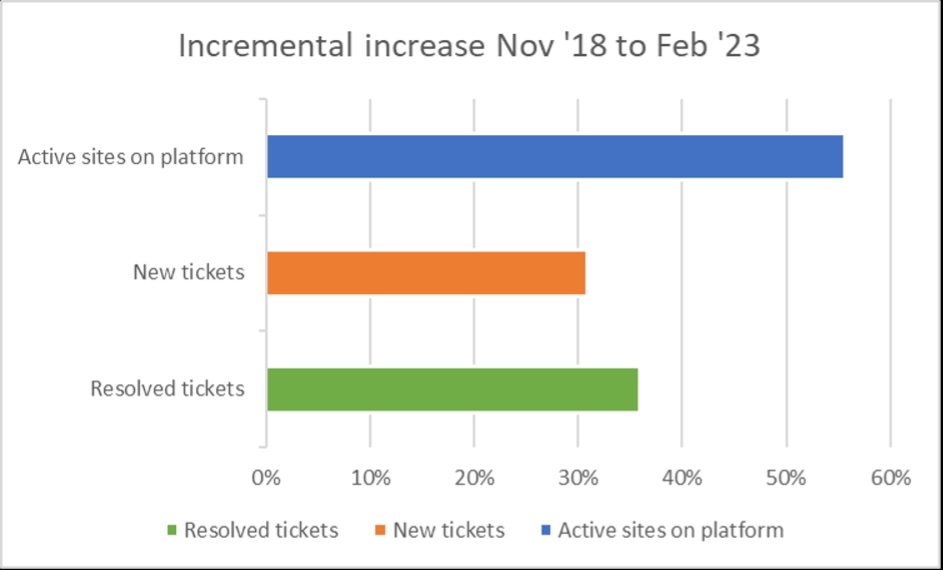Click the Resolved tickets vertical axis label

pos(168,389)
